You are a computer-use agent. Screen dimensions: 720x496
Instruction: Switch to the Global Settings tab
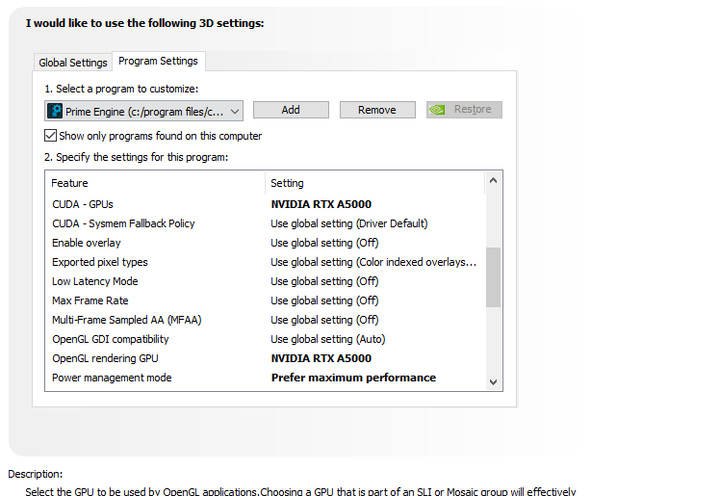pyautogui.click(x=73, y=62)
